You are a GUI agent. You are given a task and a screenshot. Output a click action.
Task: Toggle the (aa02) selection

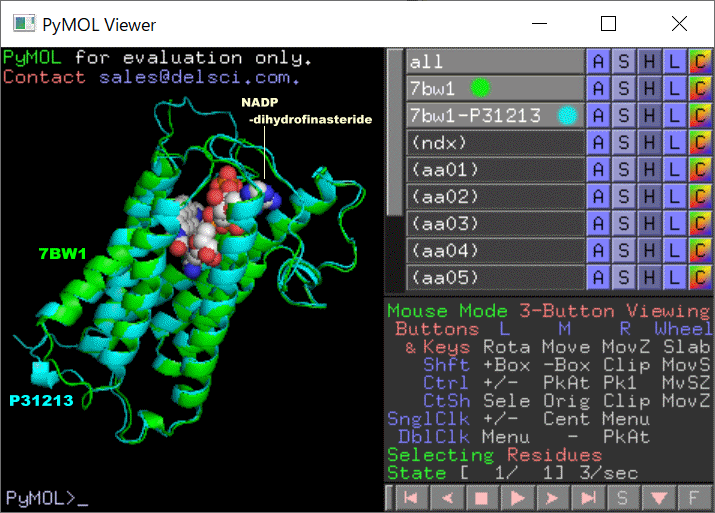495,196
